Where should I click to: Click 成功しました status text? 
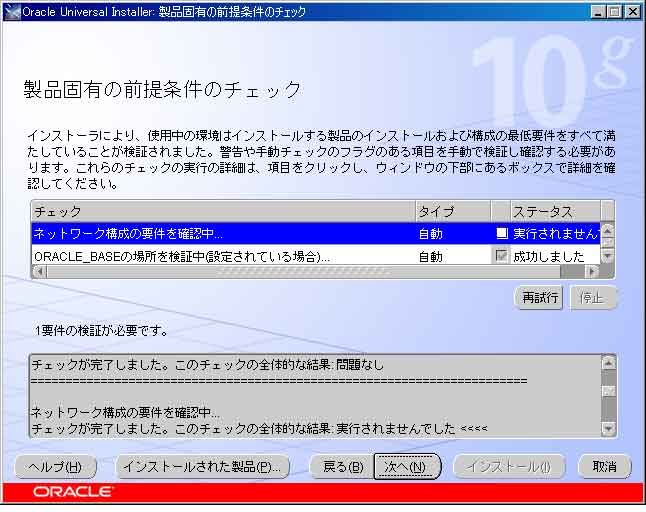pos(548,257)
